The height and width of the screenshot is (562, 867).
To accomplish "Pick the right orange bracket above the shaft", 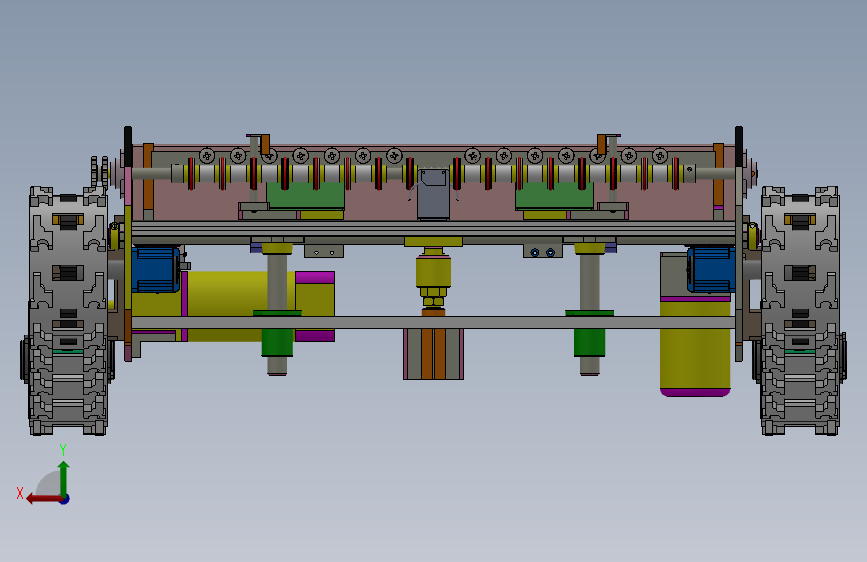I will coord(602,144).
